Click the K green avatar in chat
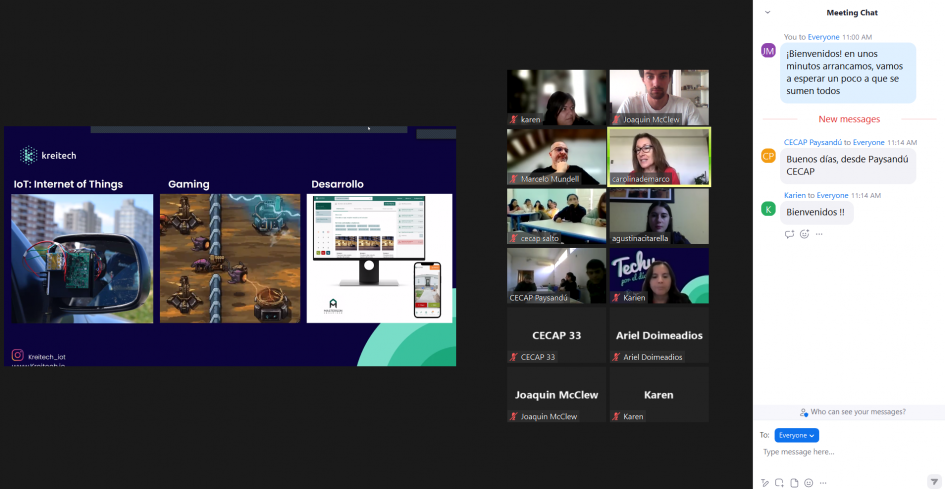This screenshot has width=945, height=489. click(768, 209)
